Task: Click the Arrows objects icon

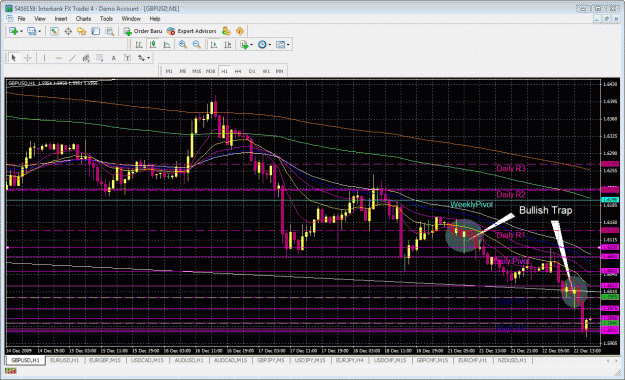Action: pos(141,58)
